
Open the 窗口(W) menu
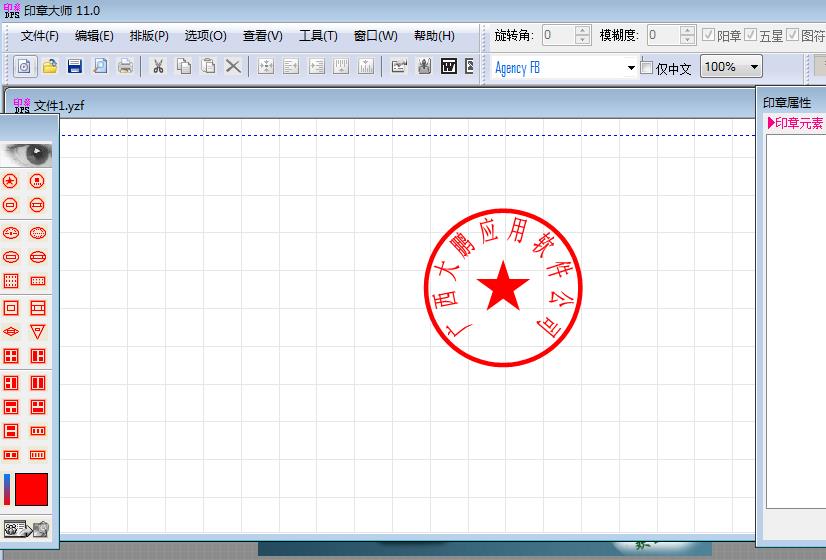click(376, 36)
